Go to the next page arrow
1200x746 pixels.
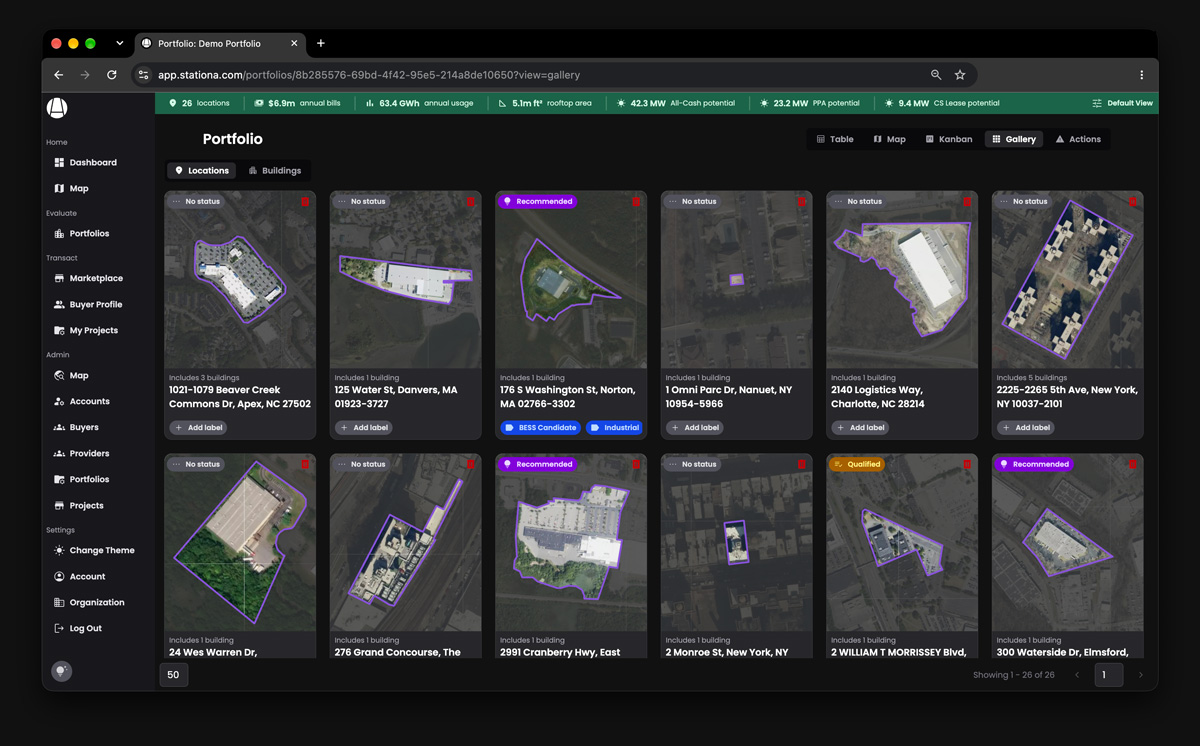[x=1140, y=675]
